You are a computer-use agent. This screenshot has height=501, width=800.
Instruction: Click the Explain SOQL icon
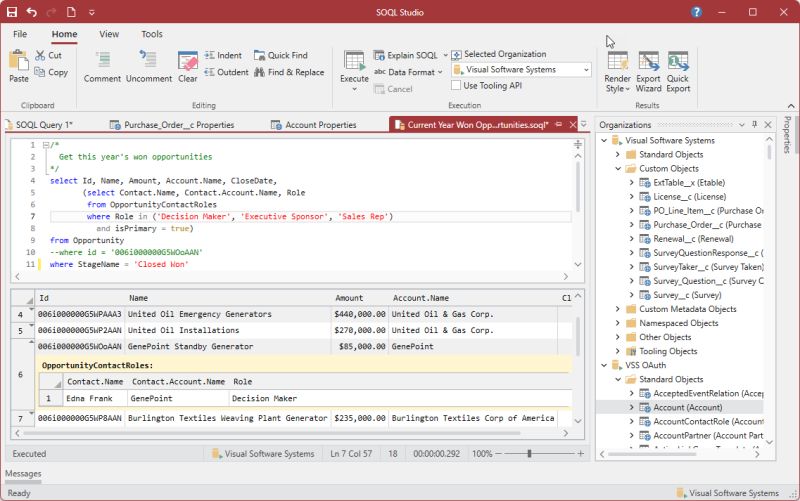[379, 55]
